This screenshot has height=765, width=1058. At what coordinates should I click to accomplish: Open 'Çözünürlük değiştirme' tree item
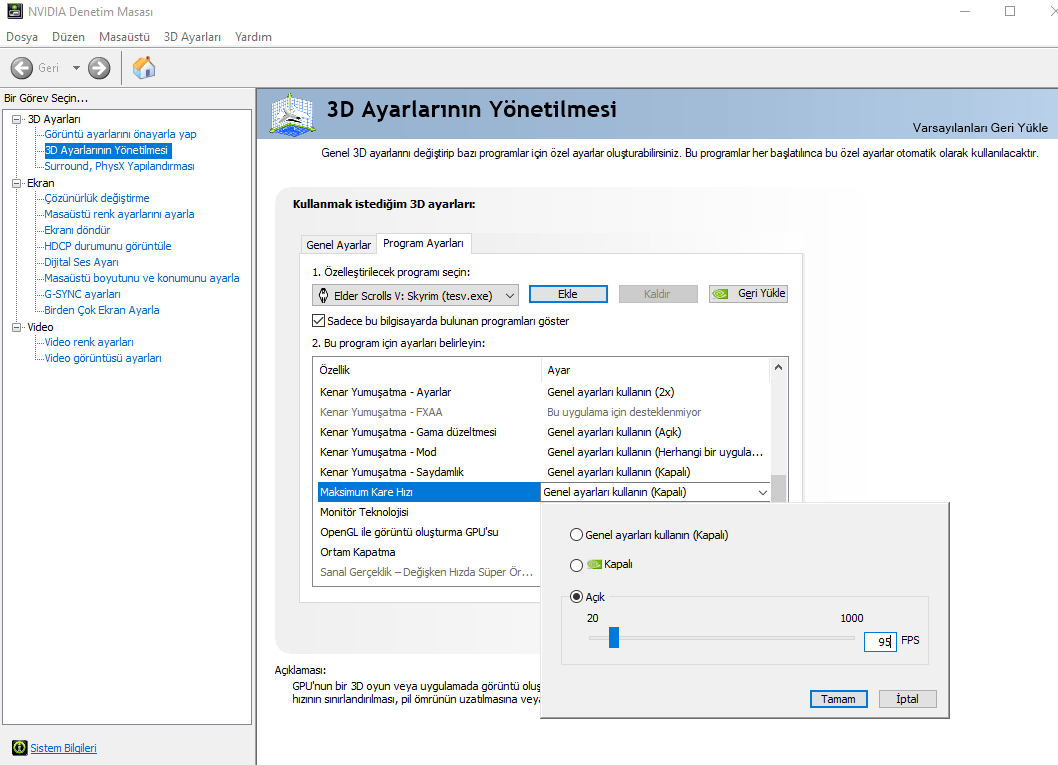[96, 198]
